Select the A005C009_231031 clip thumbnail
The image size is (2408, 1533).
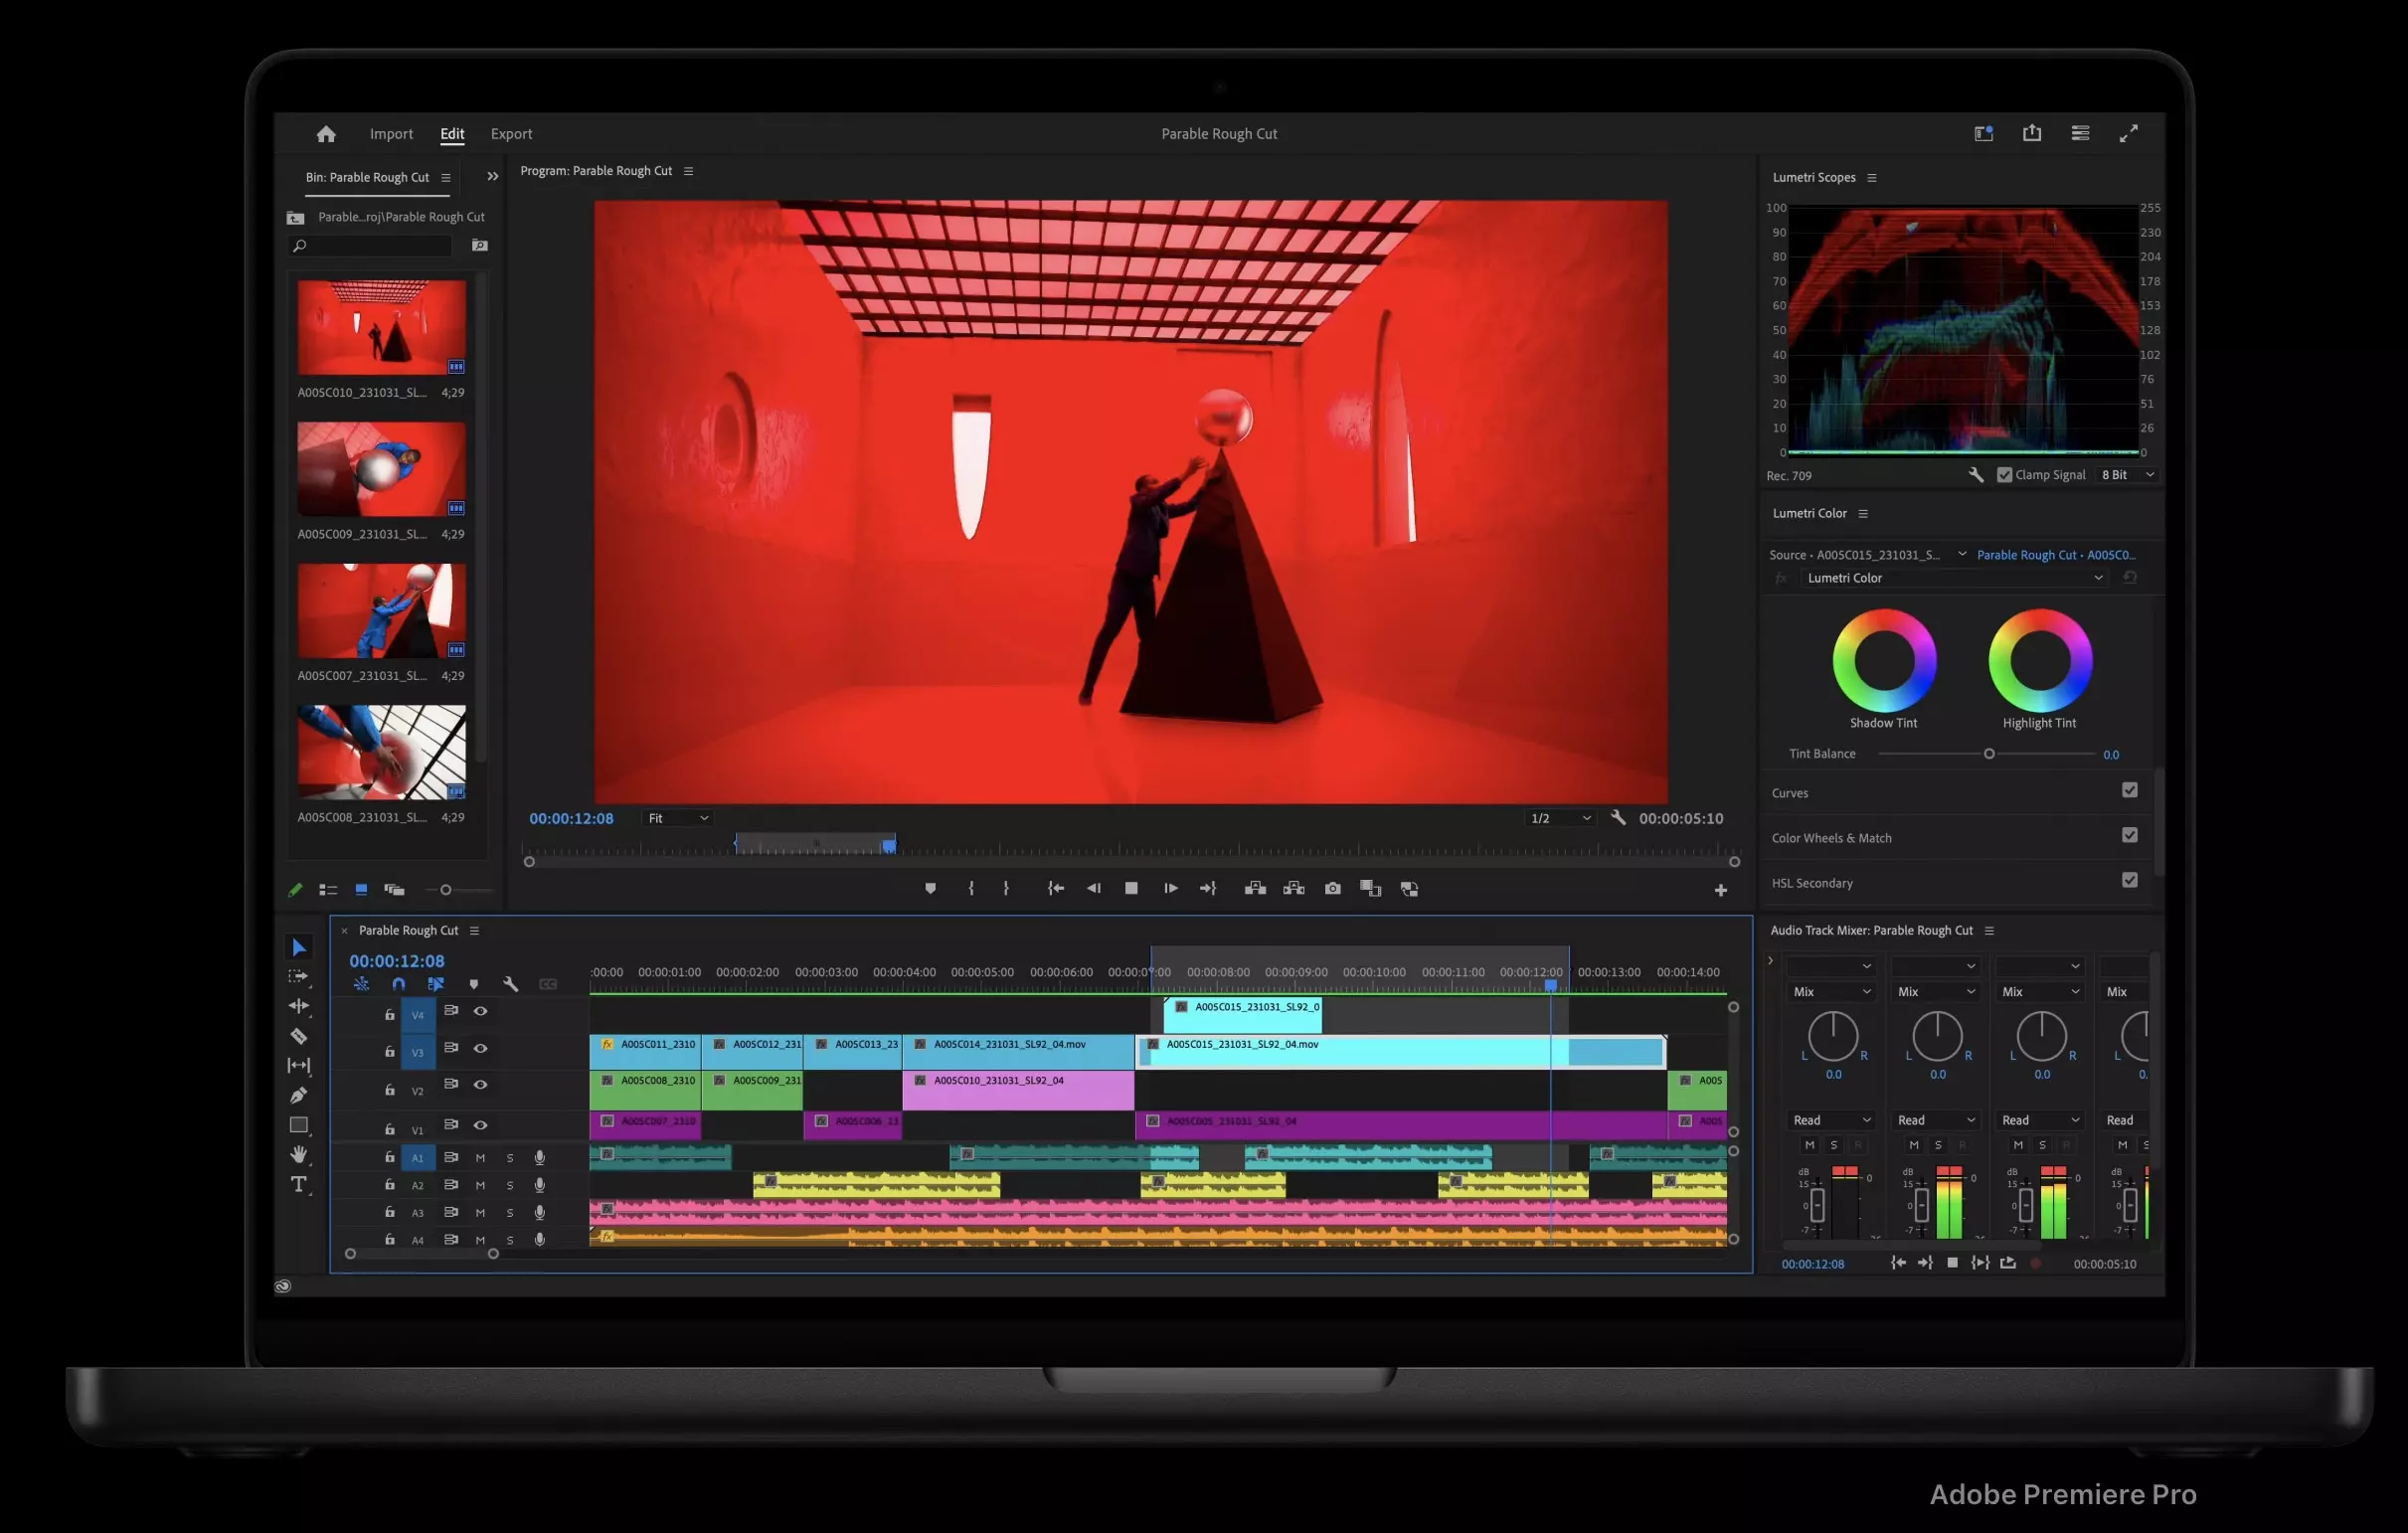coord(381,469)
